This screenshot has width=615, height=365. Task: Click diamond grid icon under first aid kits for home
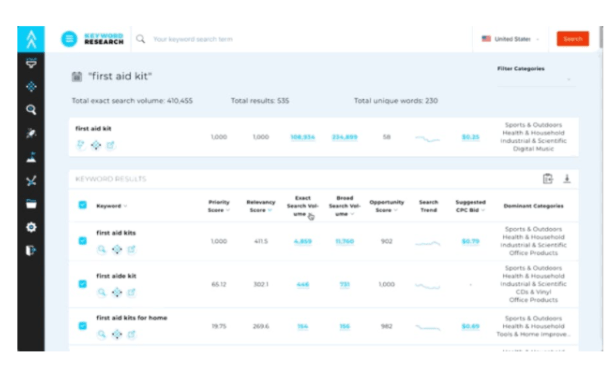tap(117, 334)
